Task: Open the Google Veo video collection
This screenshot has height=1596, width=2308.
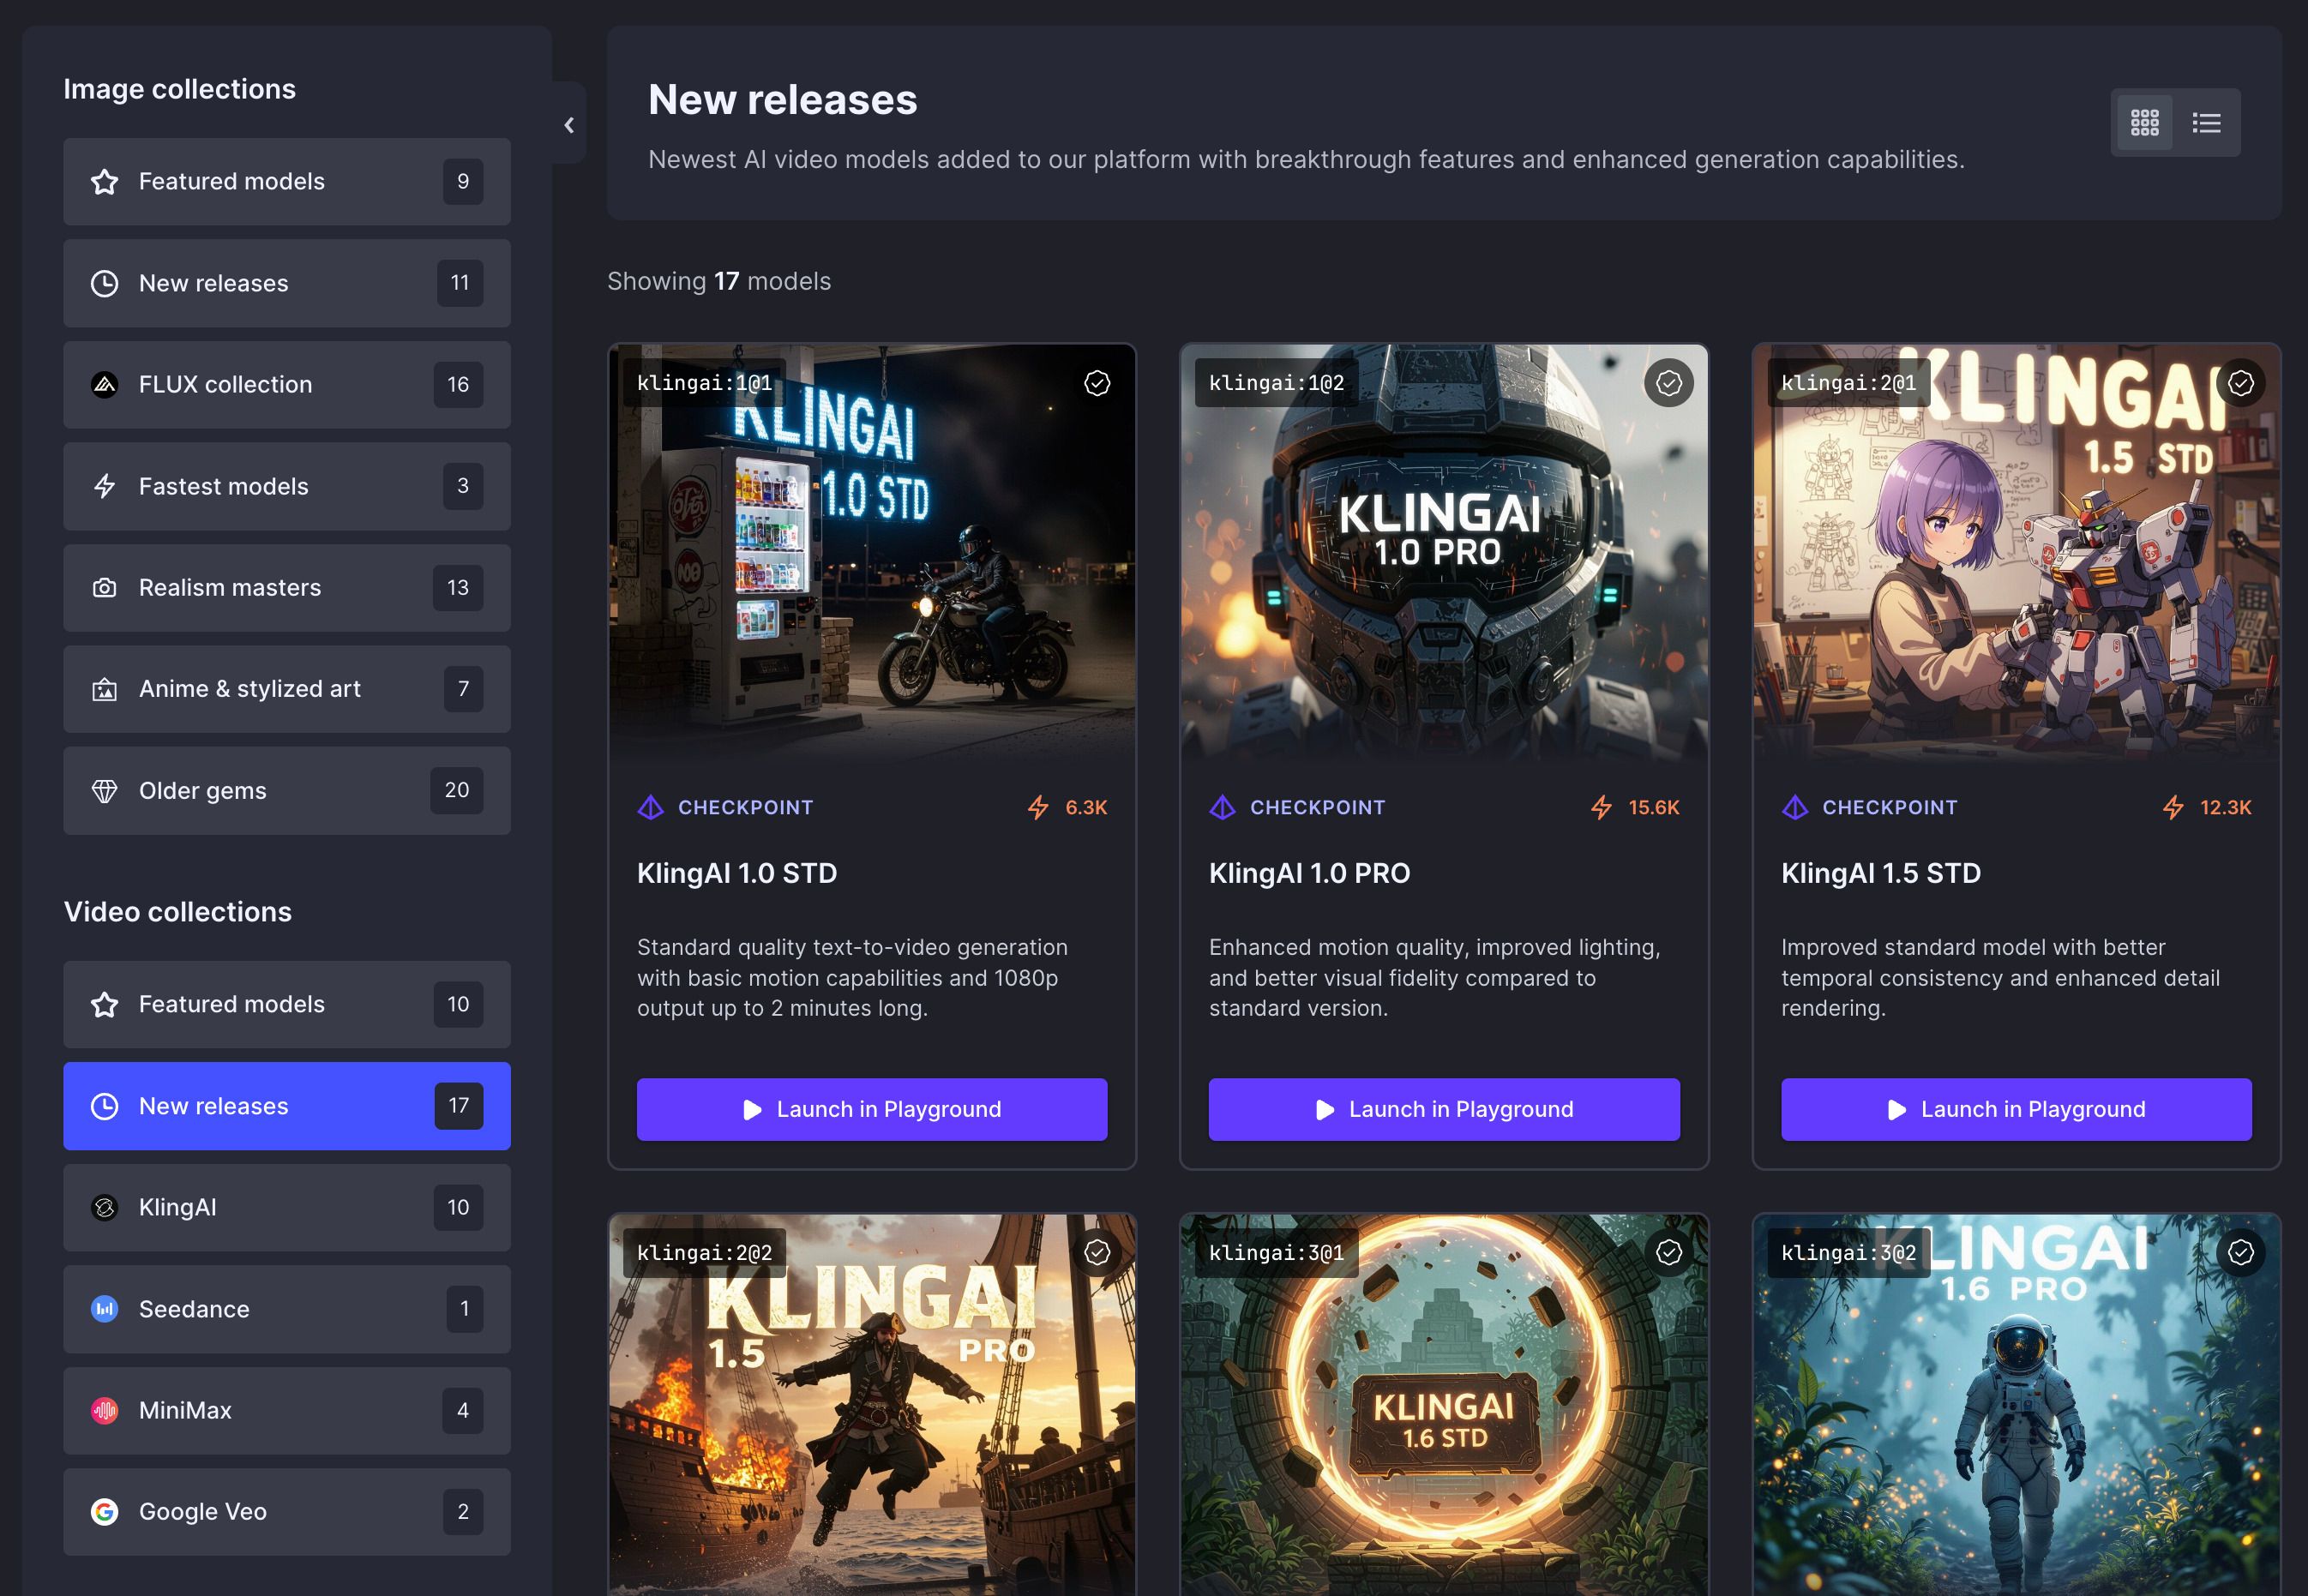Action: (286, 1511)
